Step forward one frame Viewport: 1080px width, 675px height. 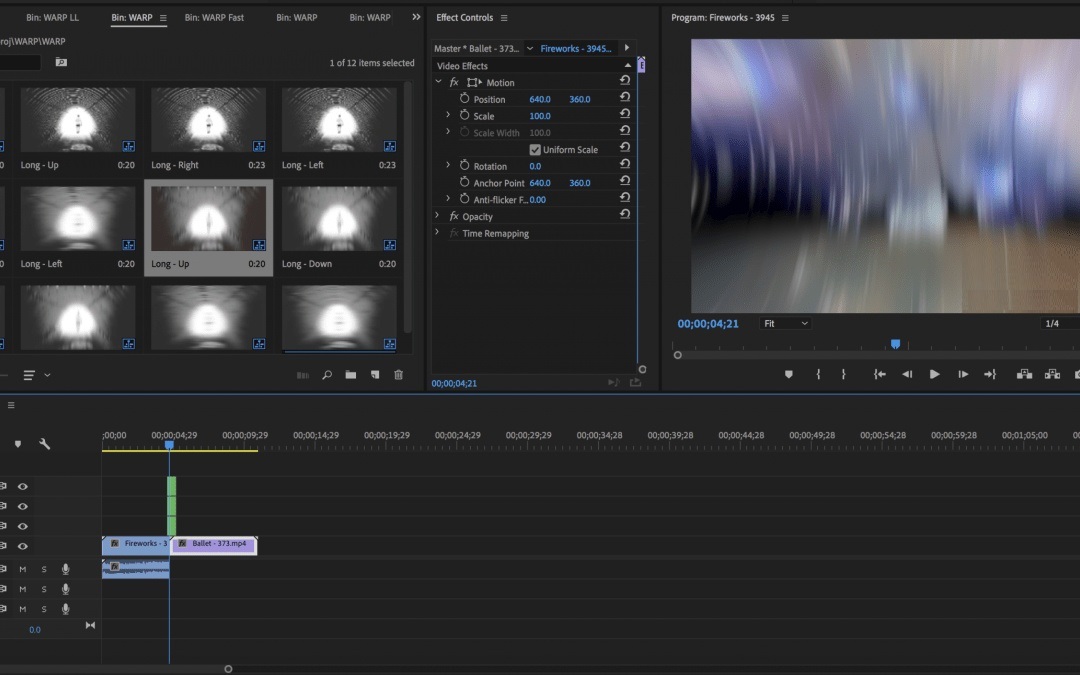tap(963, 374)
